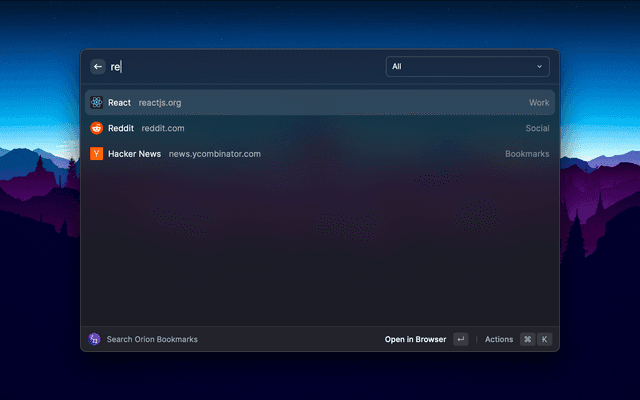Open the All filter dropdown
The height and width of the screenshot is (400, 640).
point(467,67)
